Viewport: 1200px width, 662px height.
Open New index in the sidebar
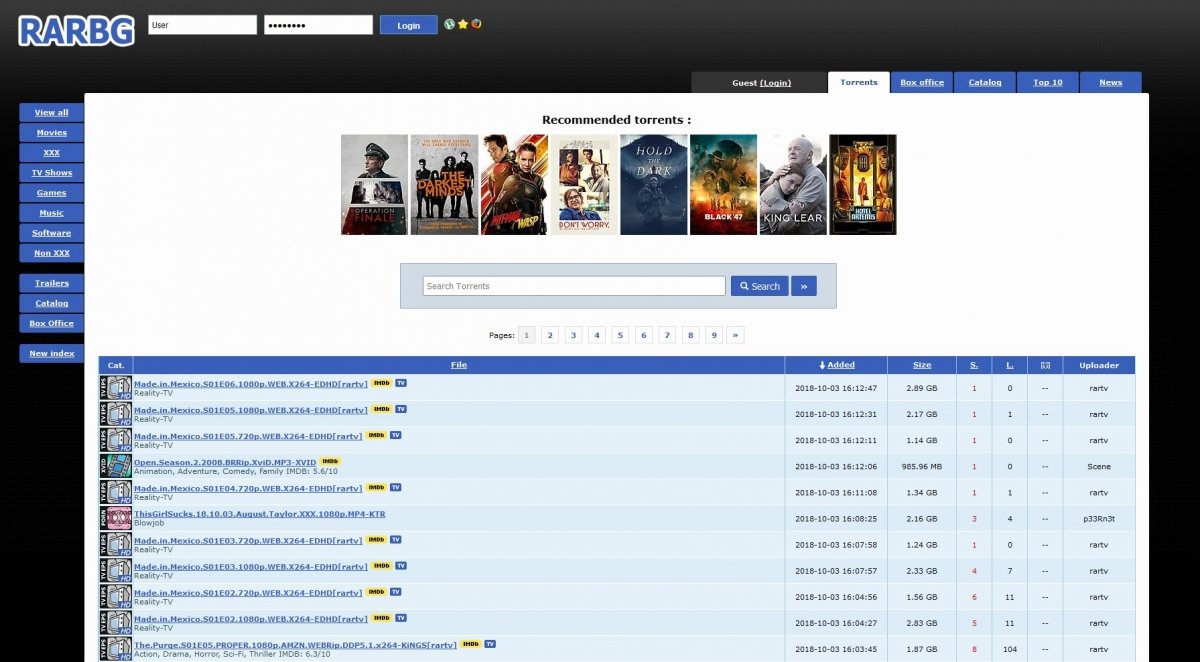(51, 353)
